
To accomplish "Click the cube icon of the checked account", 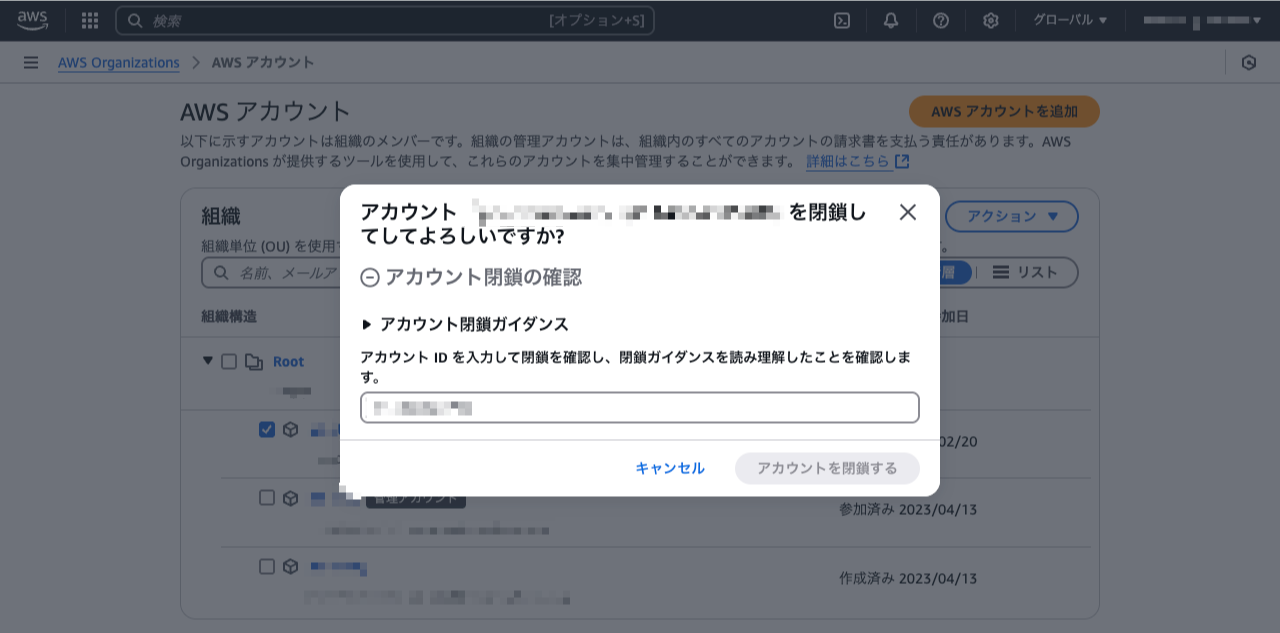I will coord(290,429).
